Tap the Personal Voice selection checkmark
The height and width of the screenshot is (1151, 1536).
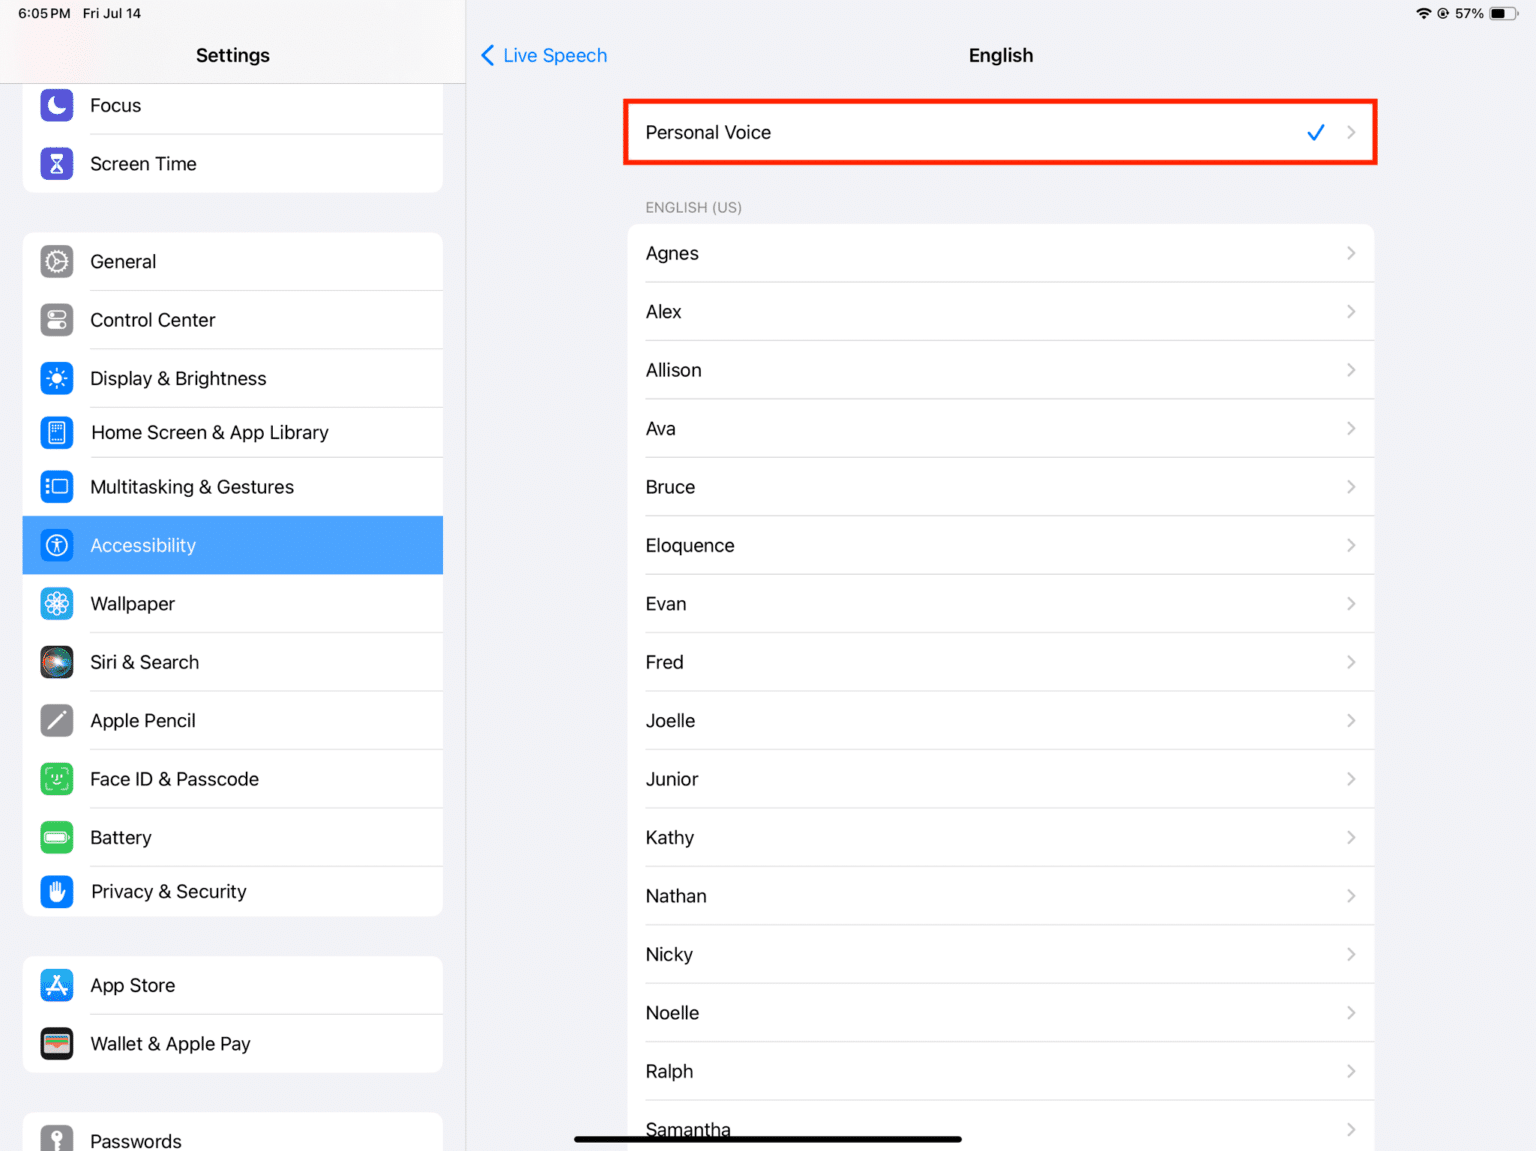point(1316,132)
